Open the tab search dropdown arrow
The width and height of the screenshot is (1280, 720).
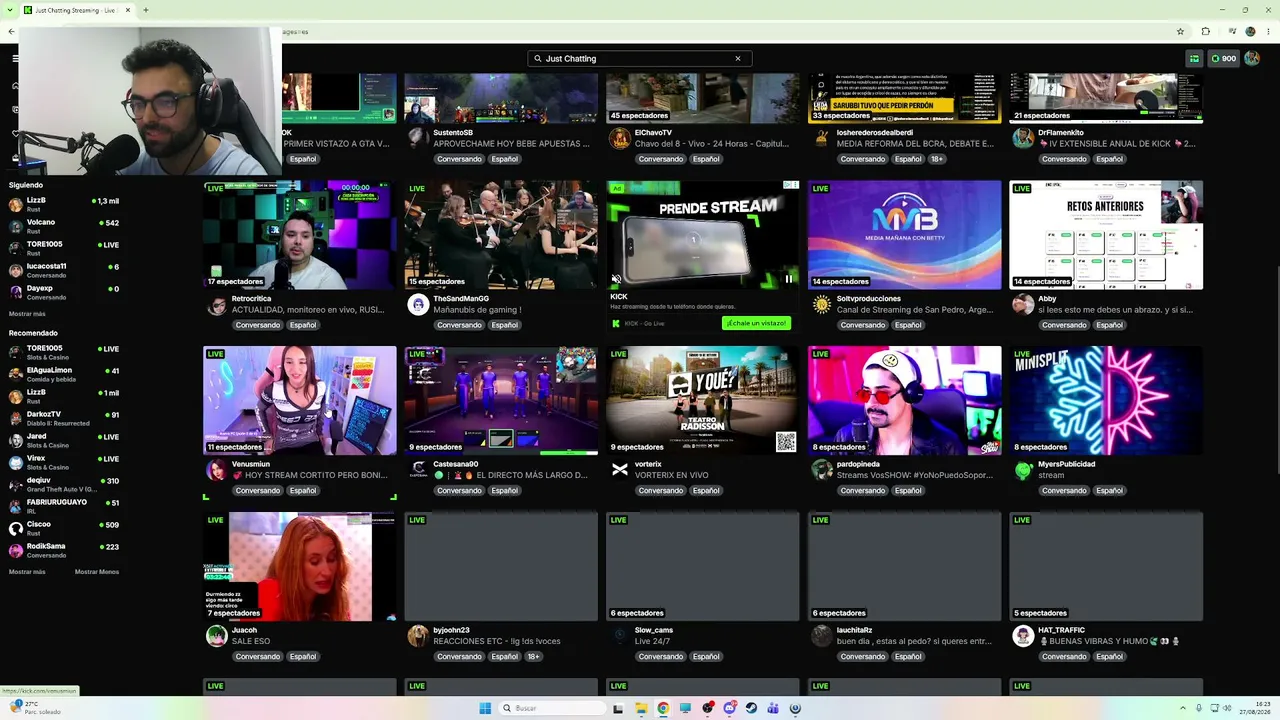8,10
